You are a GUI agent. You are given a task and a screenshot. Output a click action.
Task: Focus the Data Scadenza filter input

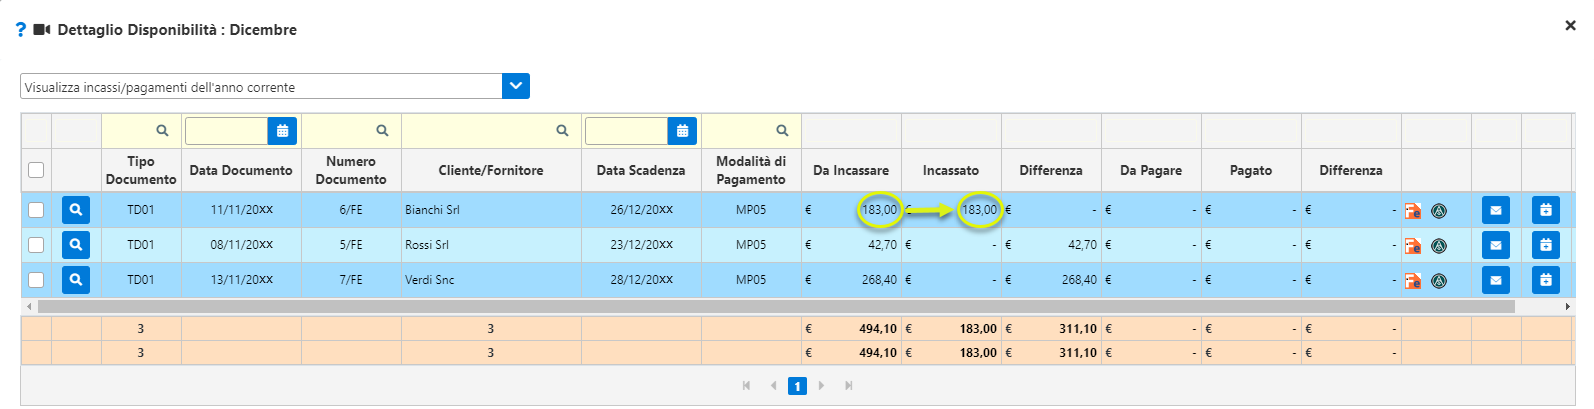(x=627, y=131)
